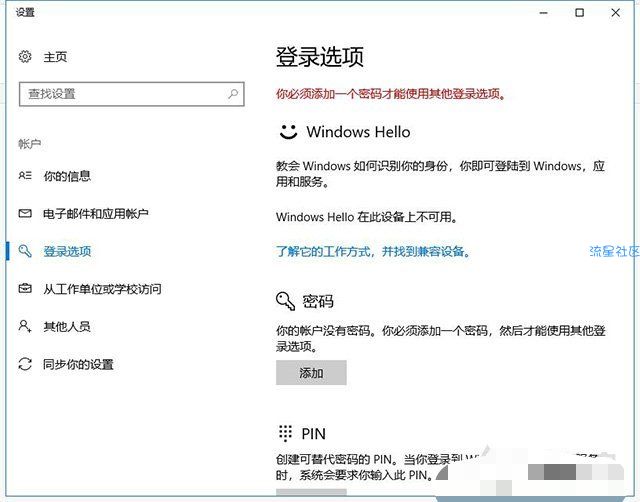
Task: Focus the 查找设置 search field
Action: coord(131,94)
